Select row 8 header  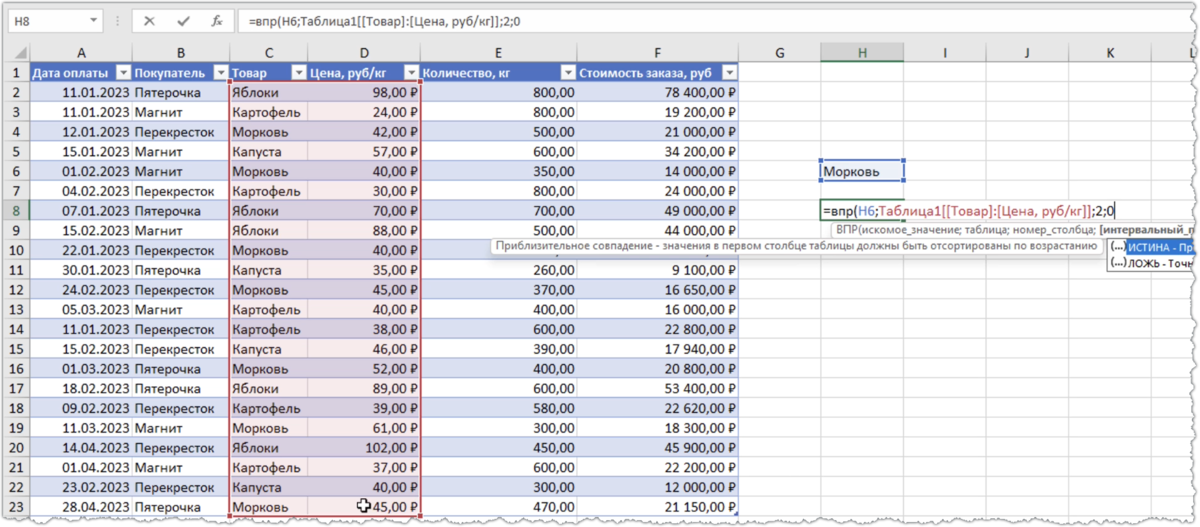[17, 211]
